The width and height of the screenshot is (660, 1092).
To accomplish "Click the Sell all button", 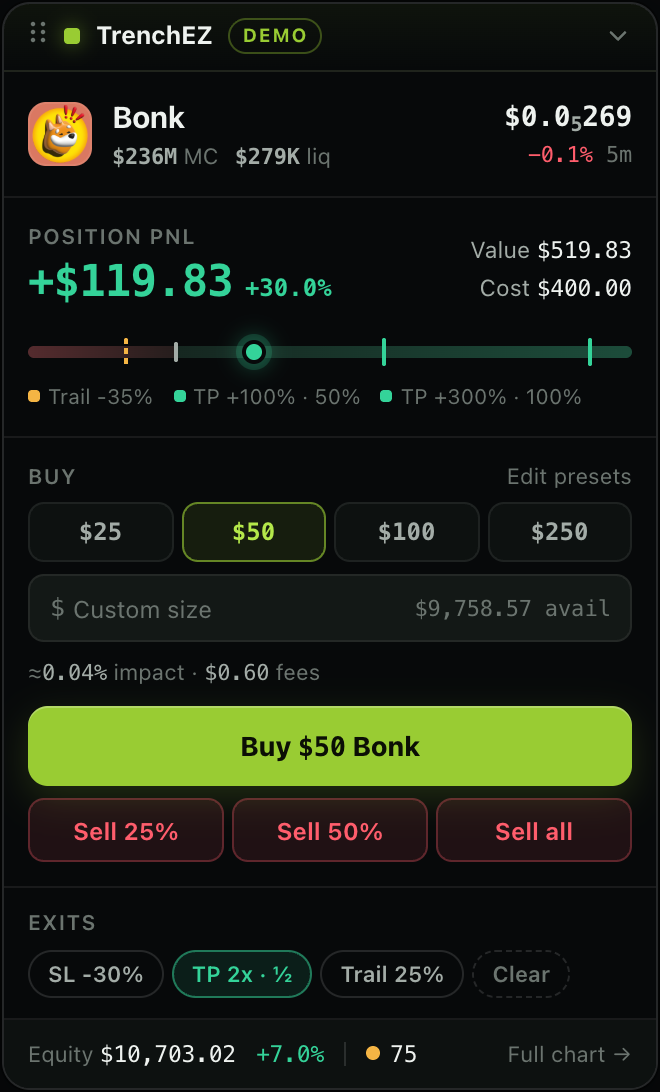I will pyautogui.click(x=534, y=830).
